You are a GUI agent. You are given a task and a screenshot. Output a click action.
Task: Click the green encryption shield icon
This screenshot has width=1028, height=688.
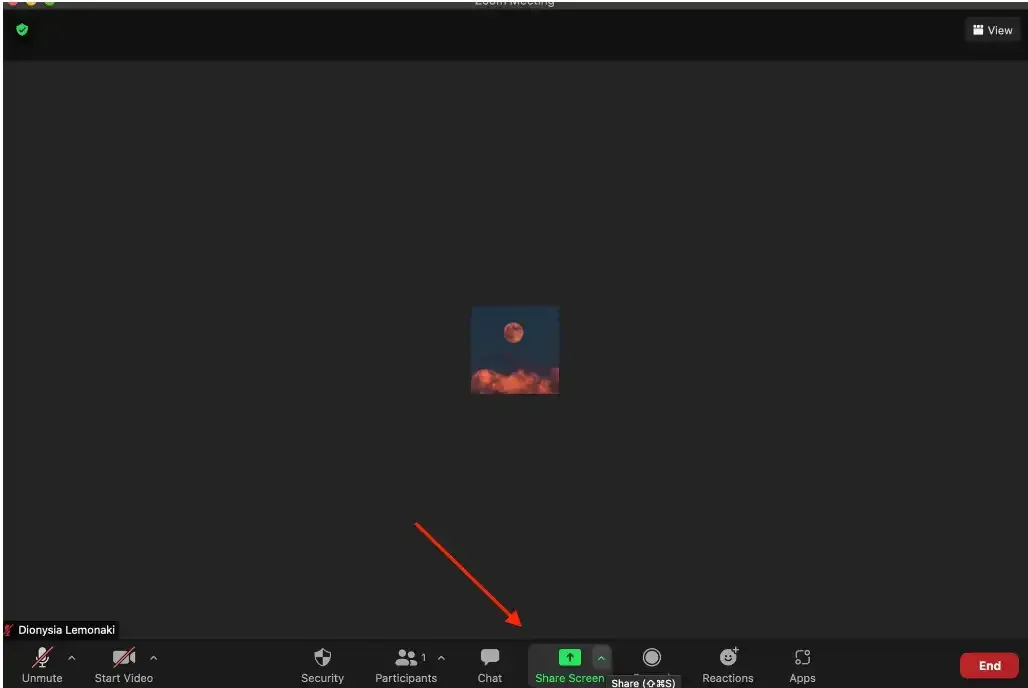click(x=22, y=30)
